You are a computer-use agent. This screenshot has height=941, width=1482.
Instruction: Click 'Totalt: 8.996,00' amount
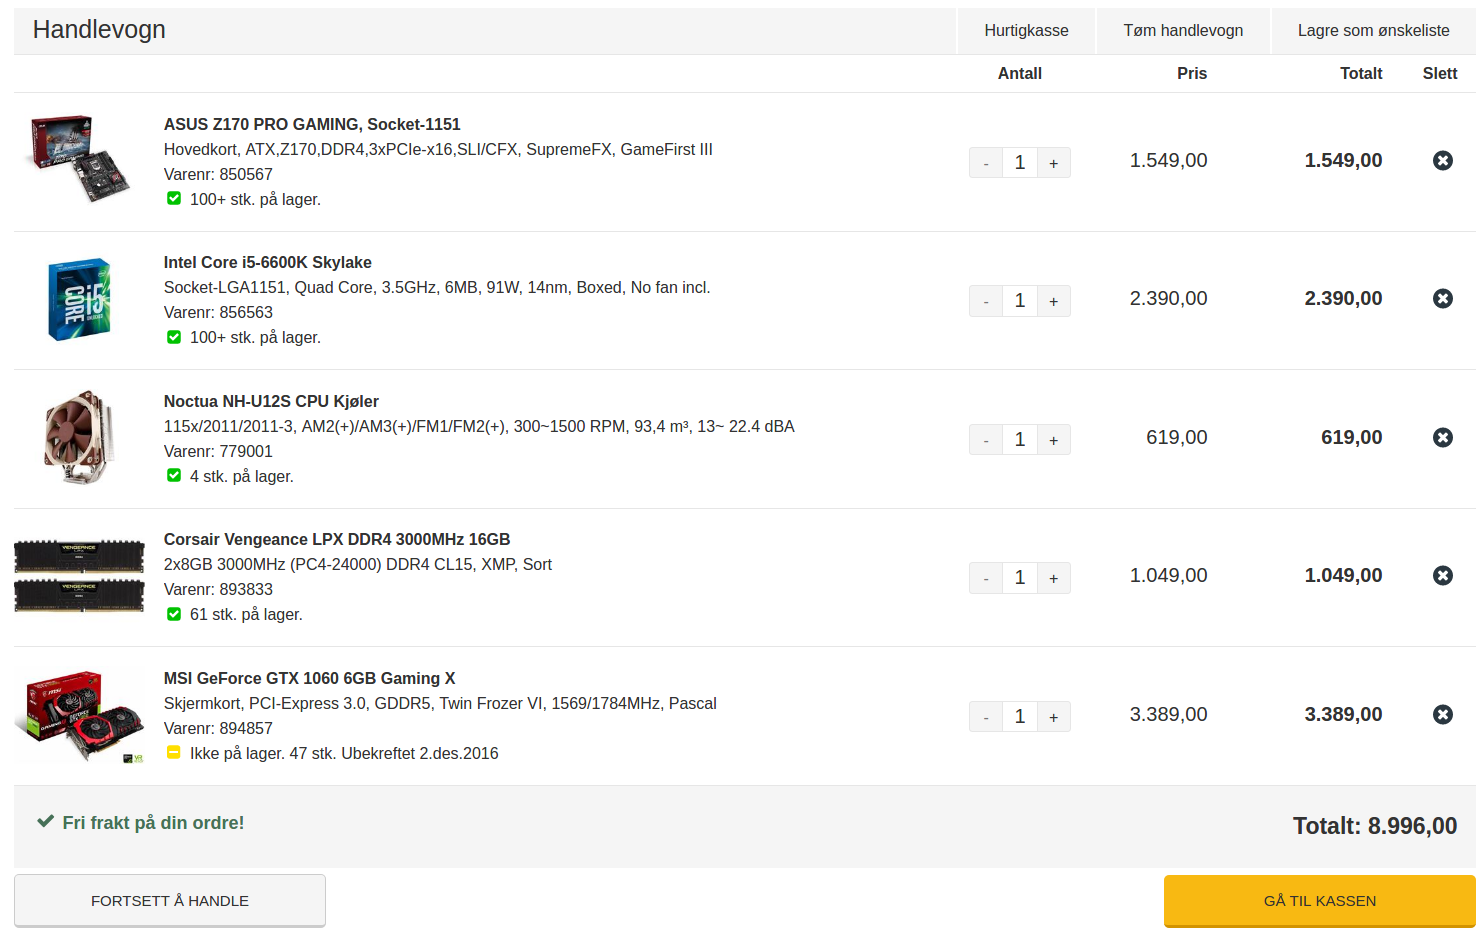coord(1374,826)
